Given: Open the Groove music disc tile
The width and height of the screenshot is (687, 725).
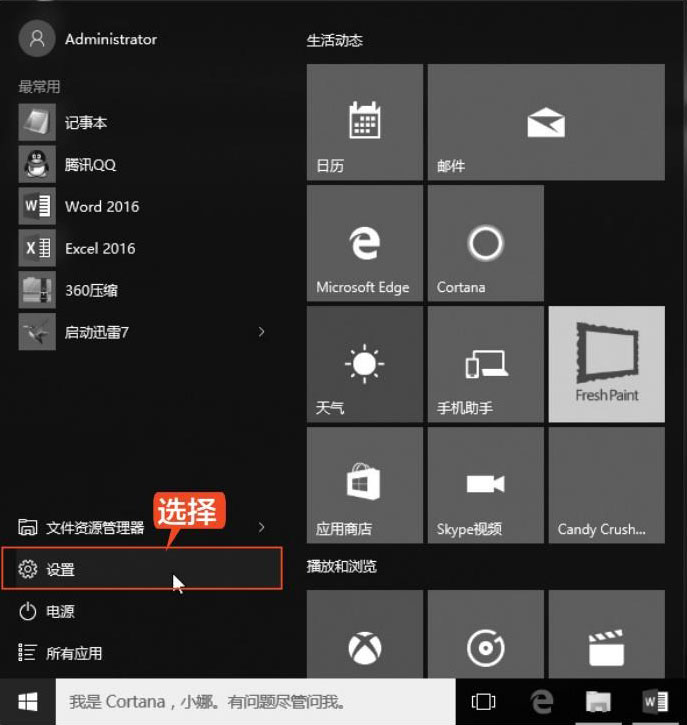Looking at the screenshot, I should [x=486, y=634].
